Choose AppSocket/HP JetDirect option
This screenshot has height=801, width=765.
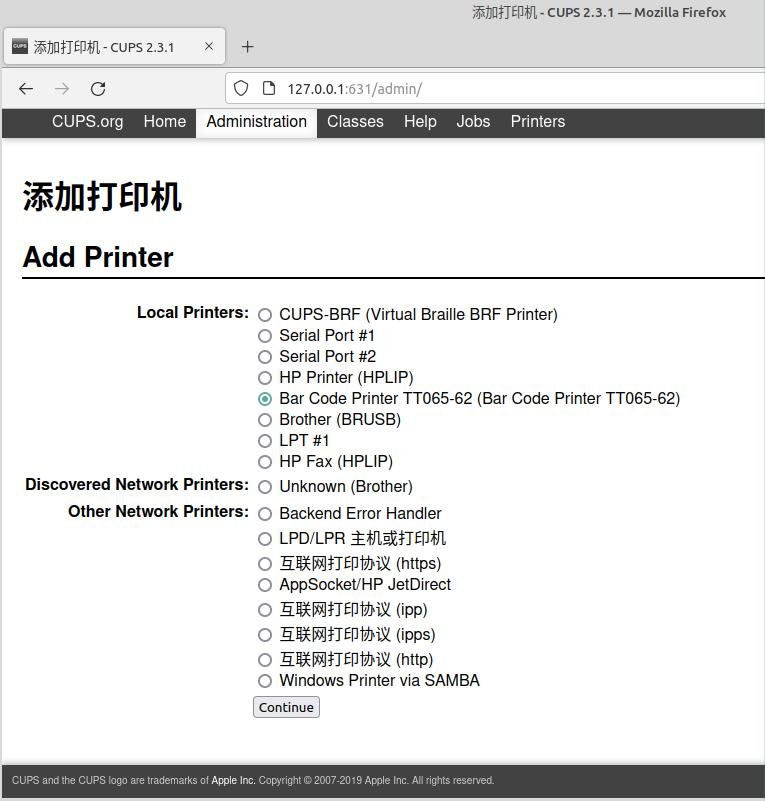pyautogui.click(x=265, y=585)
